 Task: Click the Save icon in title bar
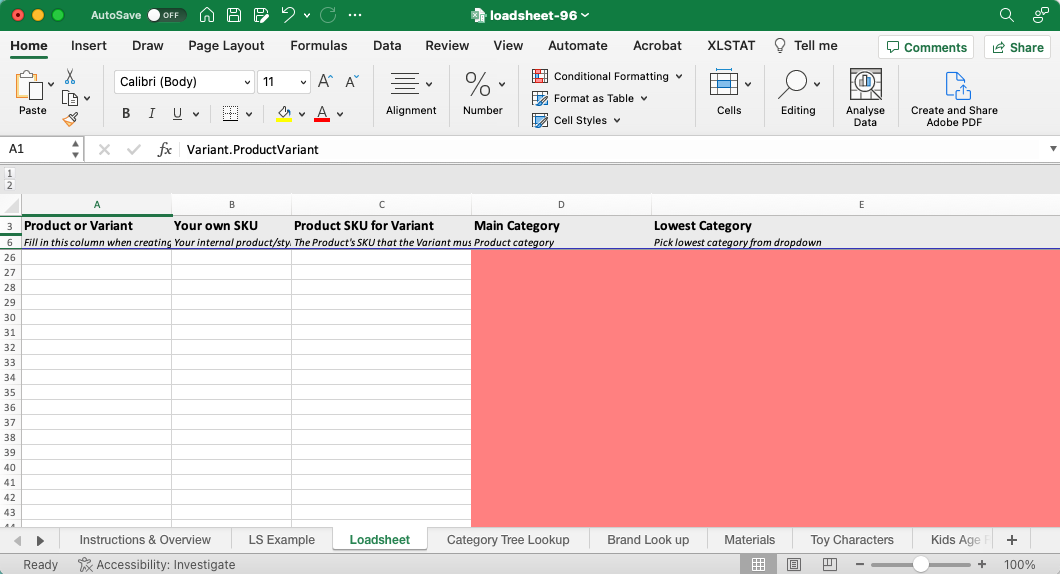[234, 15]
